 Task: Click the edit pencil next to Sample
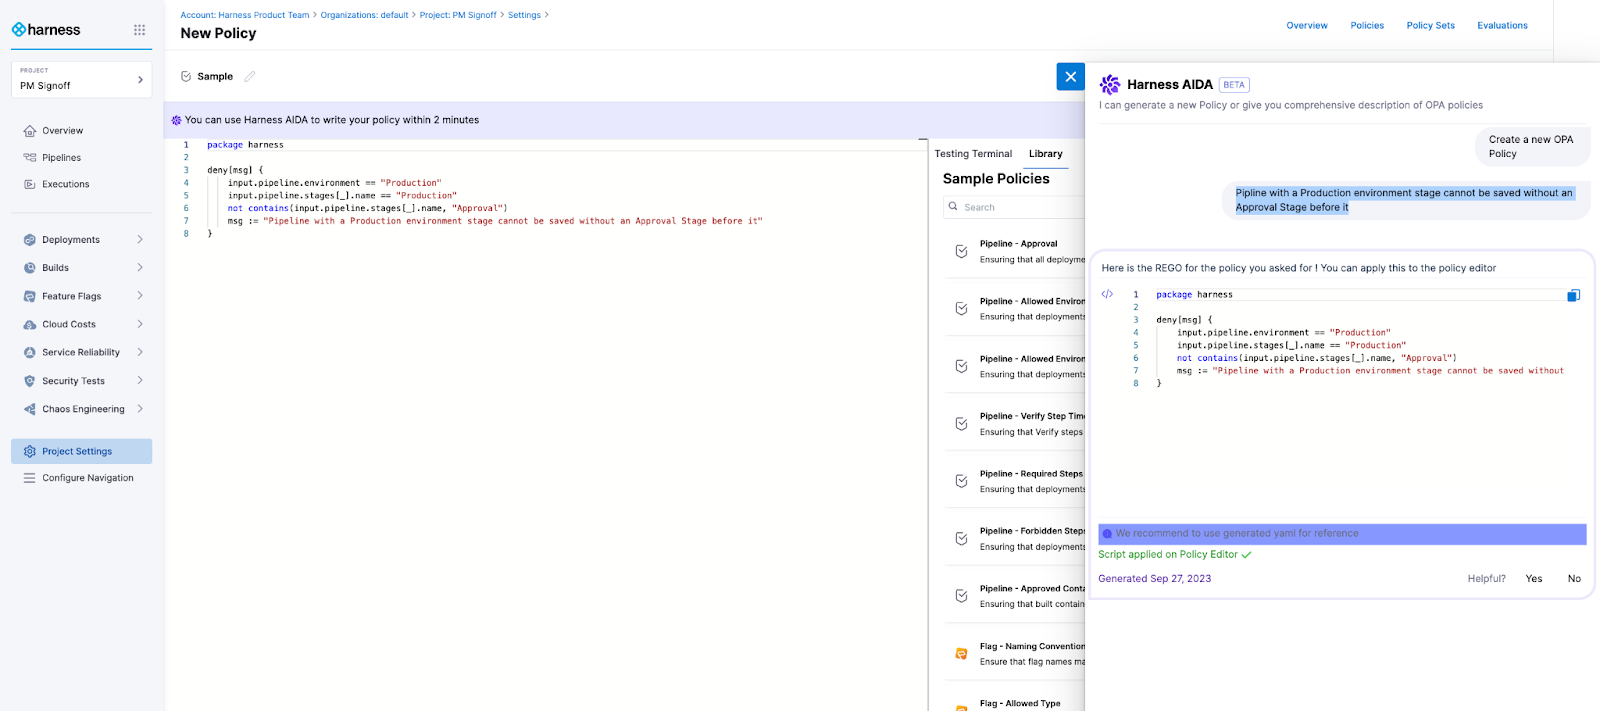(x=250, y=76)
